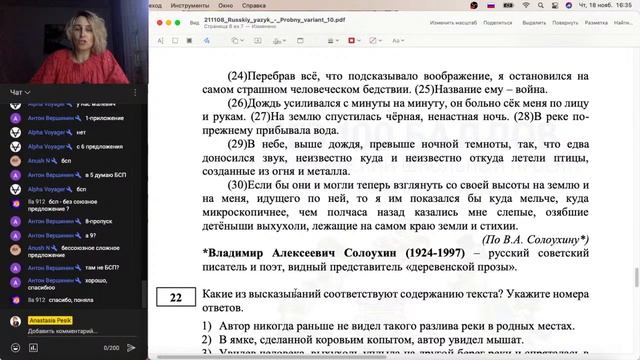
Task: Choose the Rectangular Selection tool
Action: point(175,40)
